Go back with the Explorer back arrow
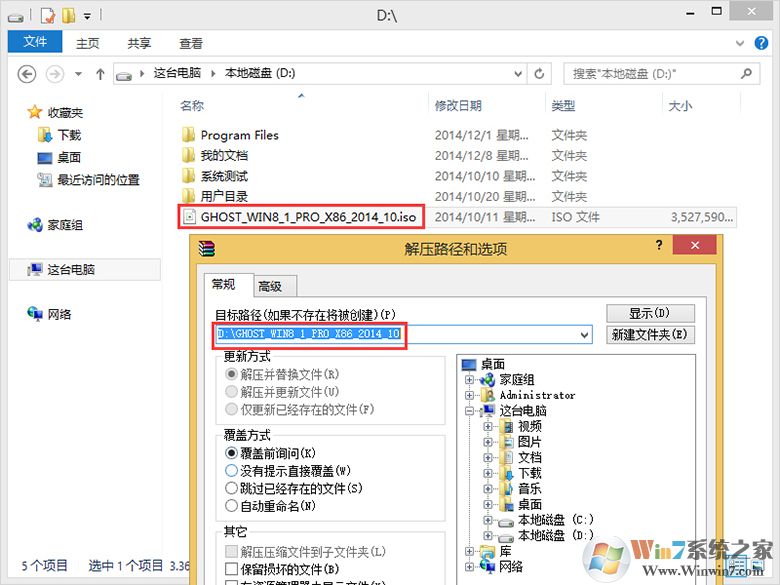Image resolution: width=780 pixels, height=585 pixels. (27, 74)
